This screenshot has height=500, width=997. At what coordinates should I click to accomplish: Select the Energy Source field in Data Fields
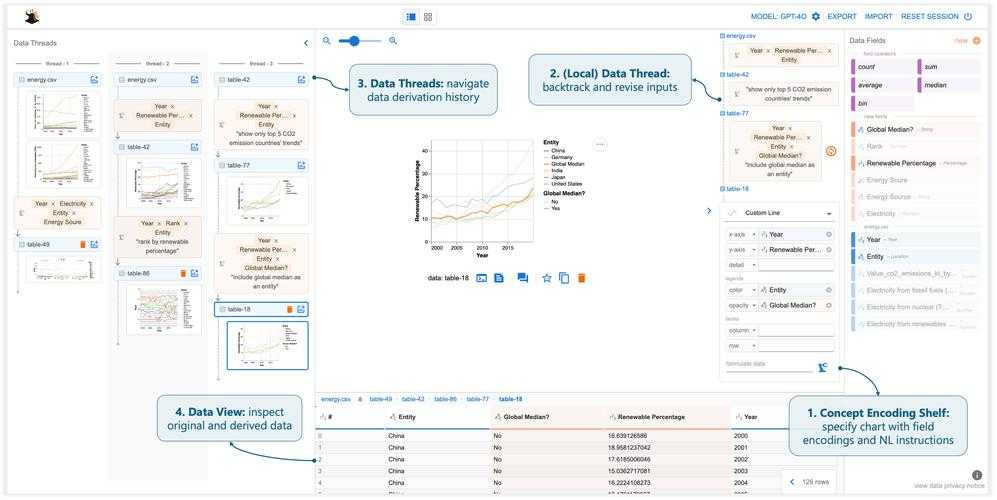915,197
